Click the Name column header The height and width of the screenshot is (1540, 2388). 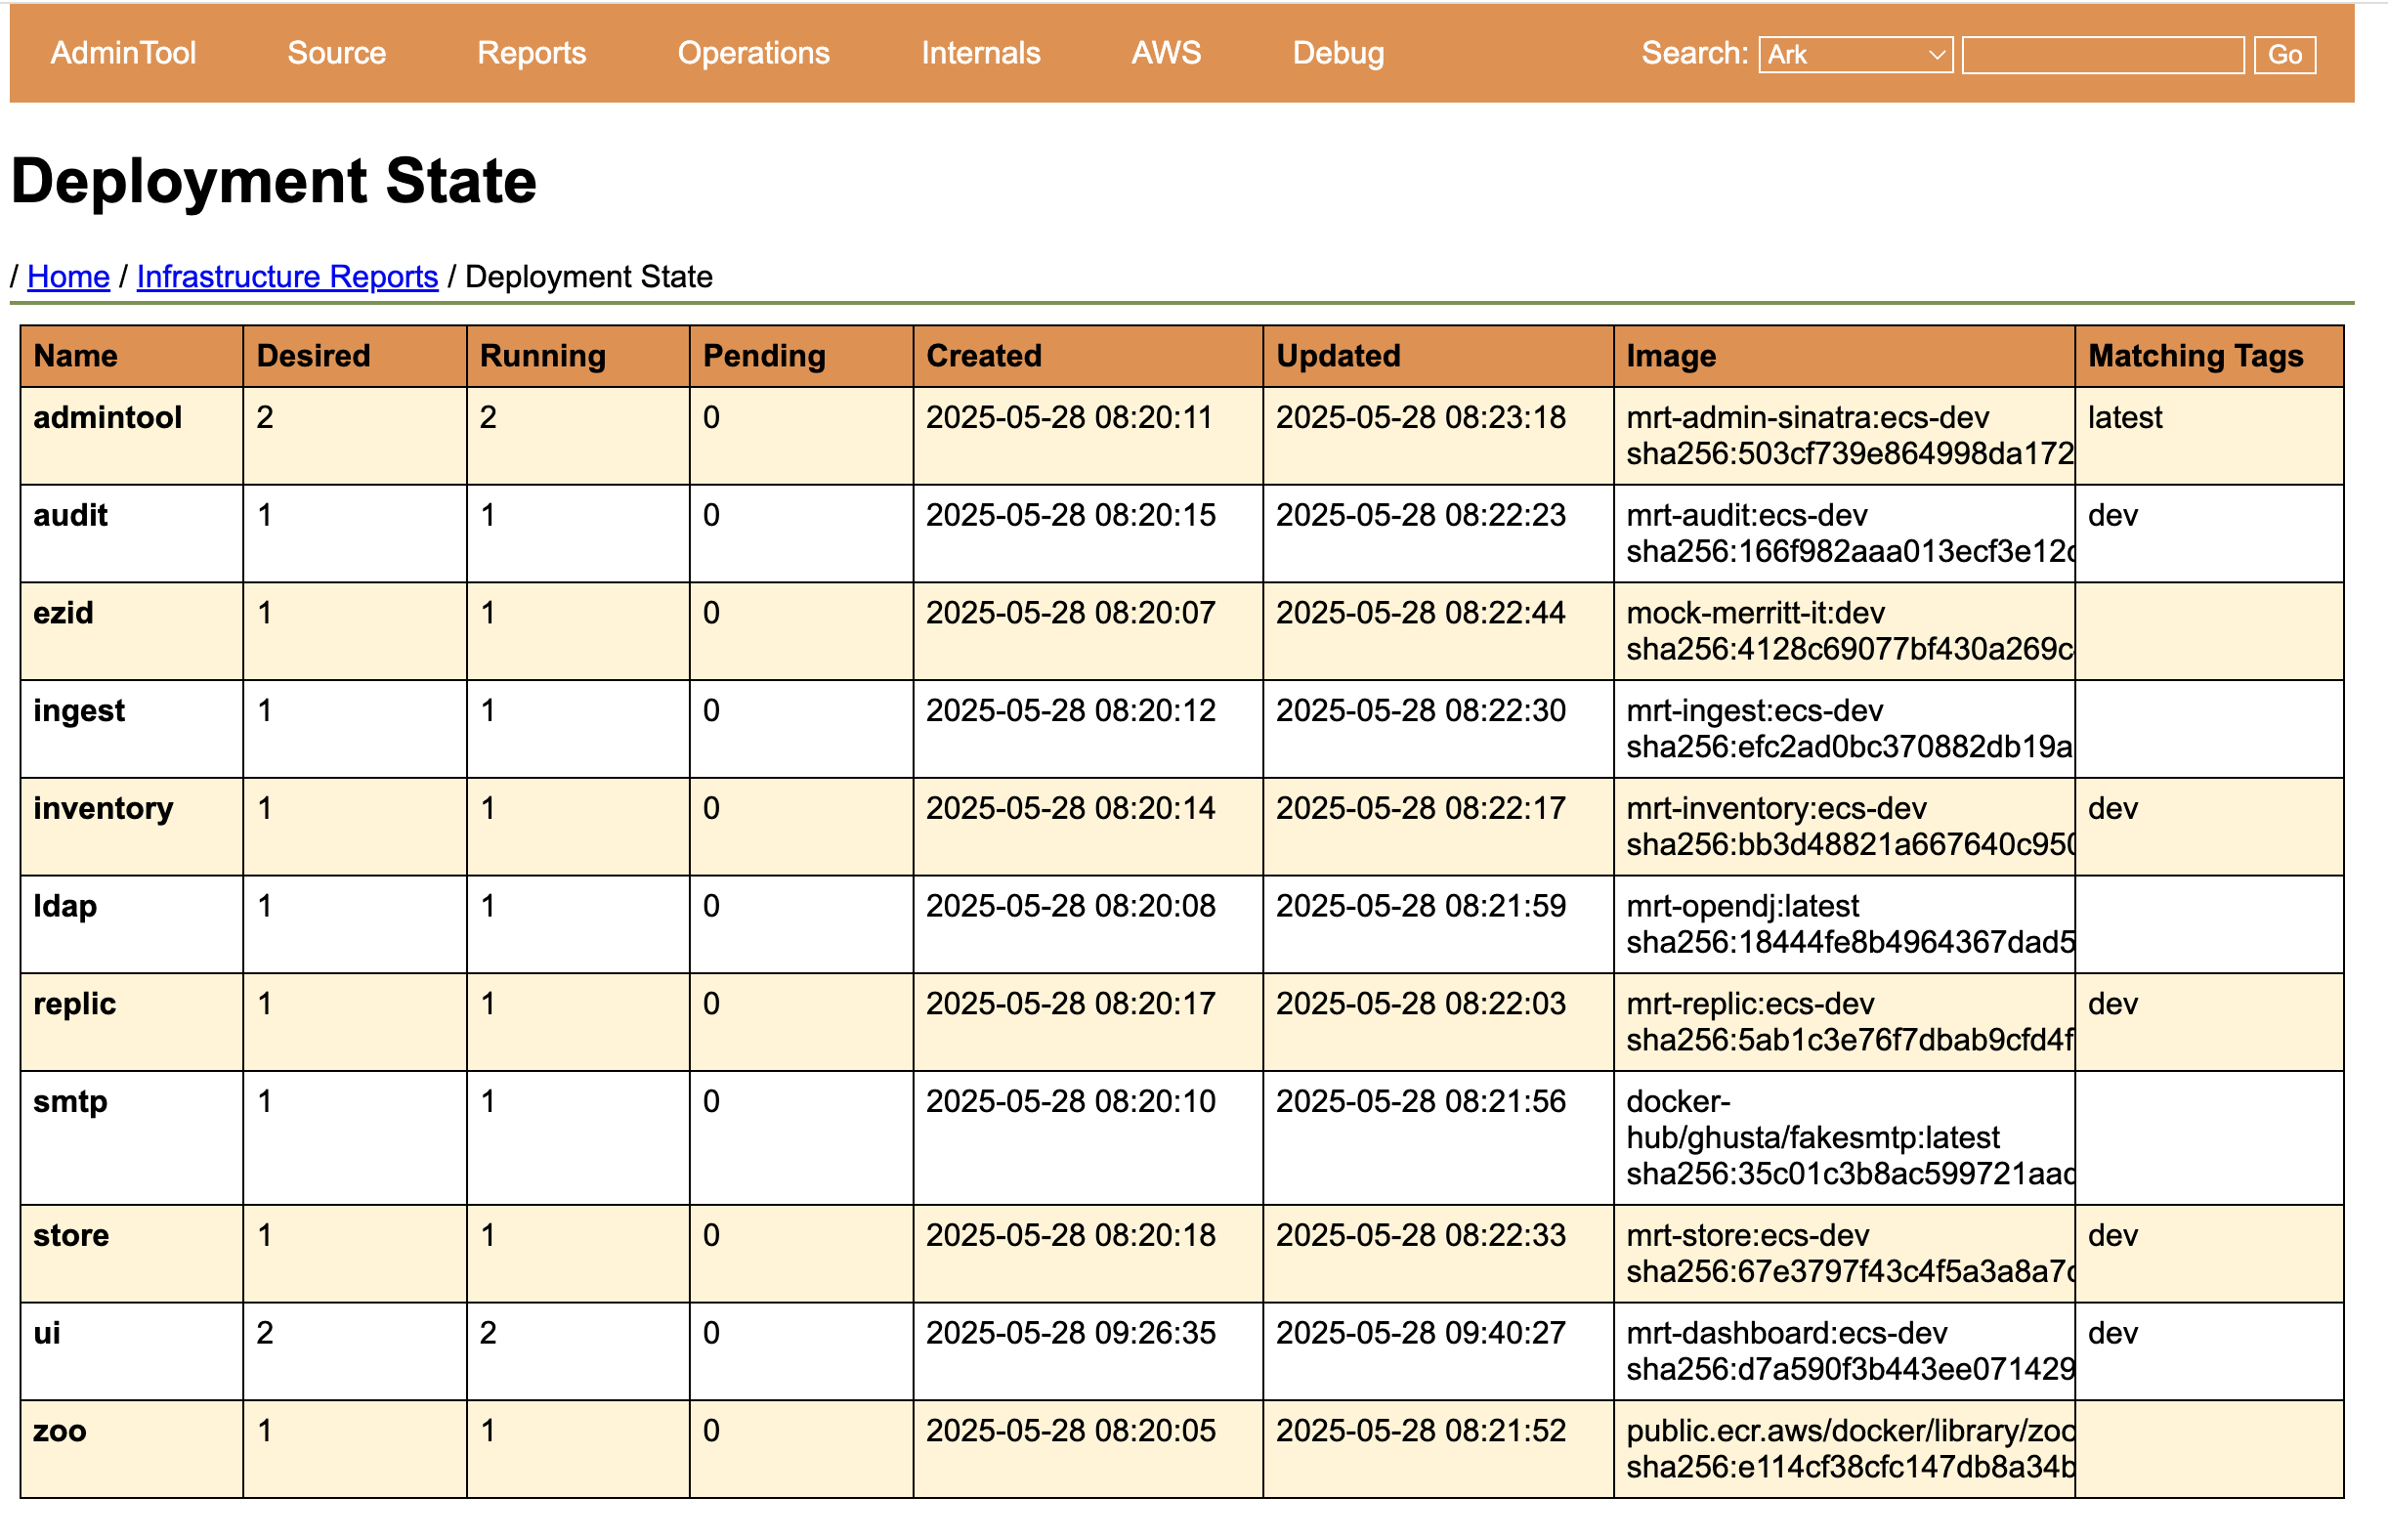coord(131,356)
